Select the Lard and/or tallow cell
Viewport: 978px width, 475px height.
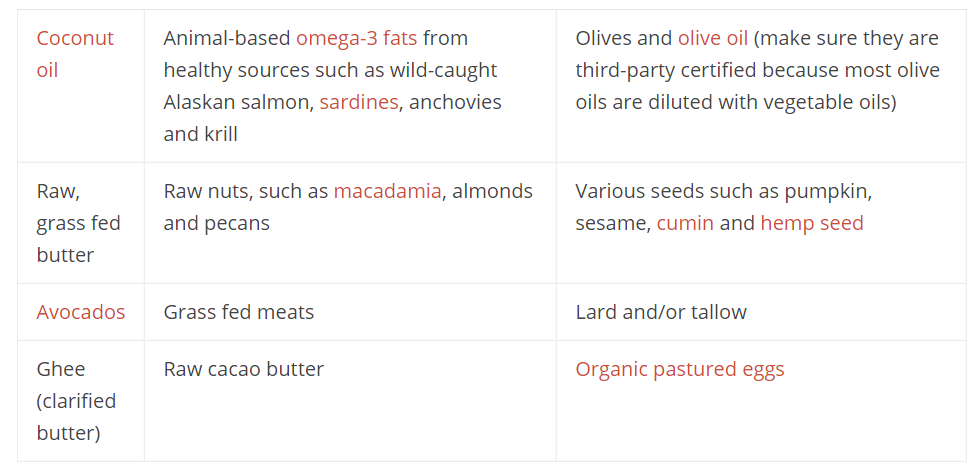tap(761, 312)
